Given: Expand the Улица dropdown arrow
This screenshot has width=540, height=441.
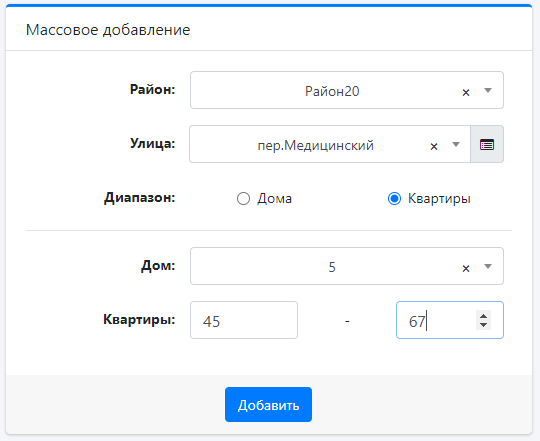Looking at the screenshot, I should [x=456, y=145].
